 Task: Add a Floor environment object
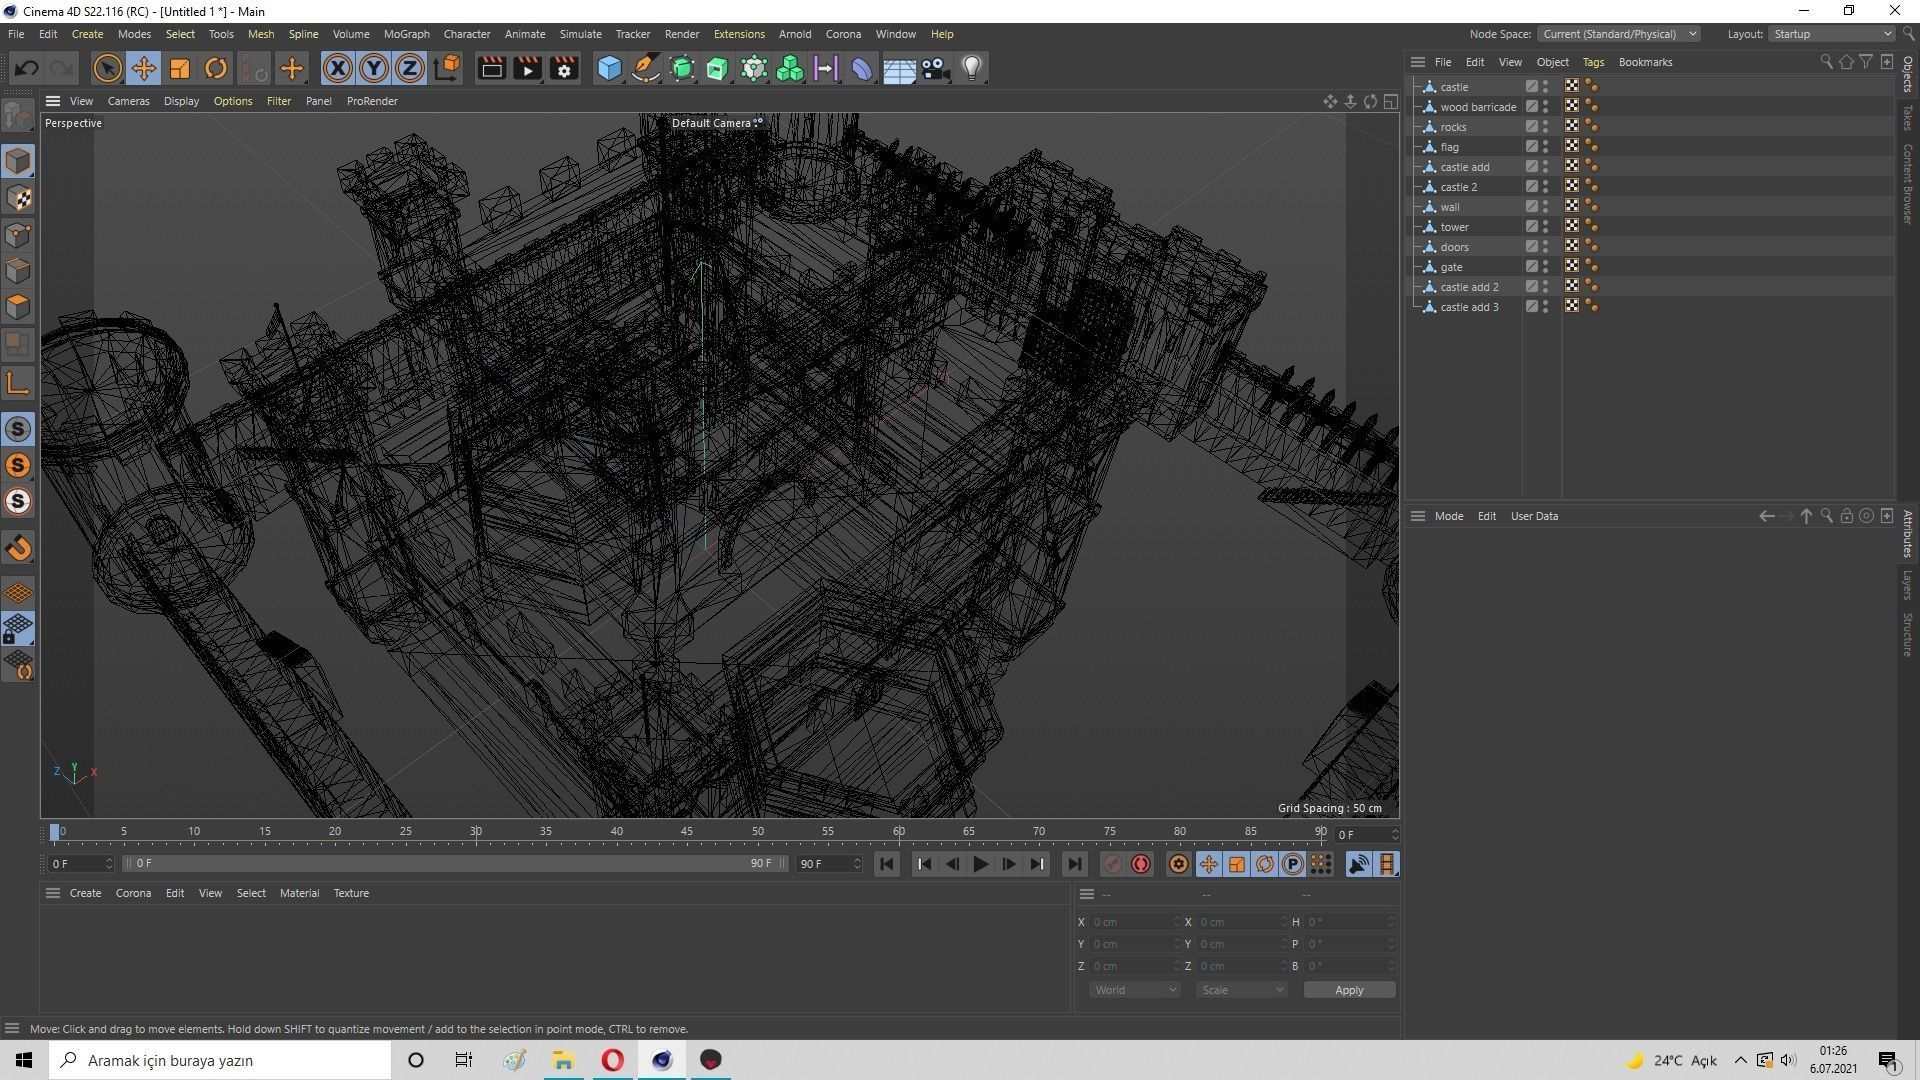point(899,68)
